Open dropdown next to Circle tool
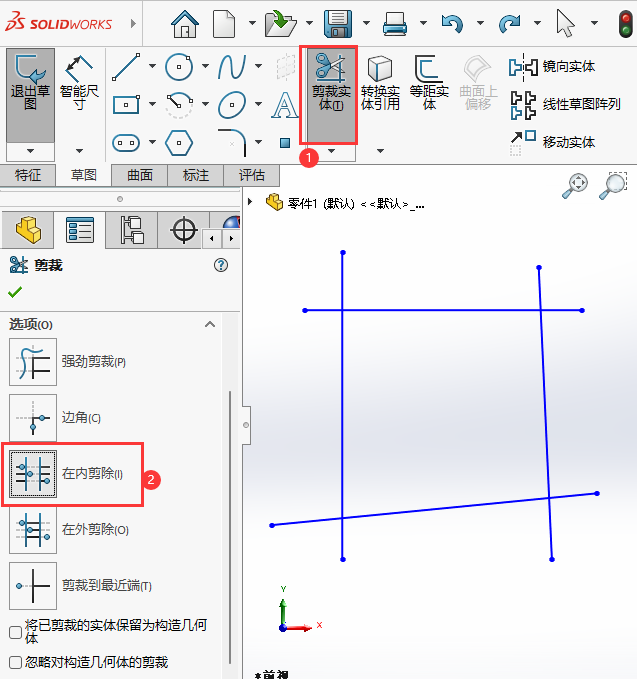The image size is (637, 679). 205,66
